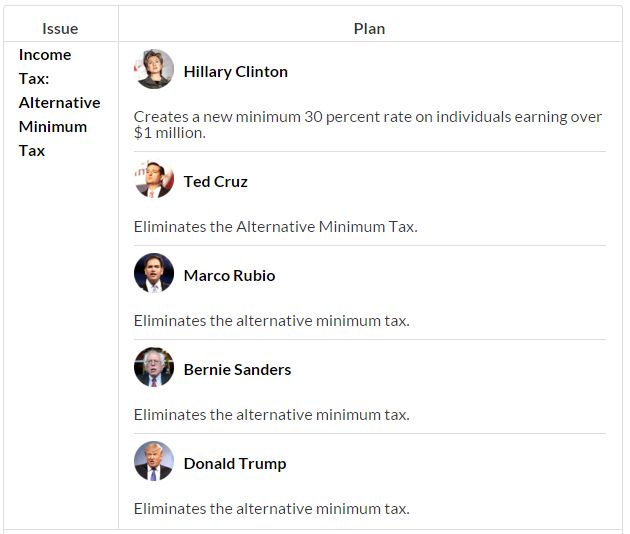Screen dimensions: 630x534
Task: Select the Income Tax: Alternative Minimum Tax cell
Action: 59,103
